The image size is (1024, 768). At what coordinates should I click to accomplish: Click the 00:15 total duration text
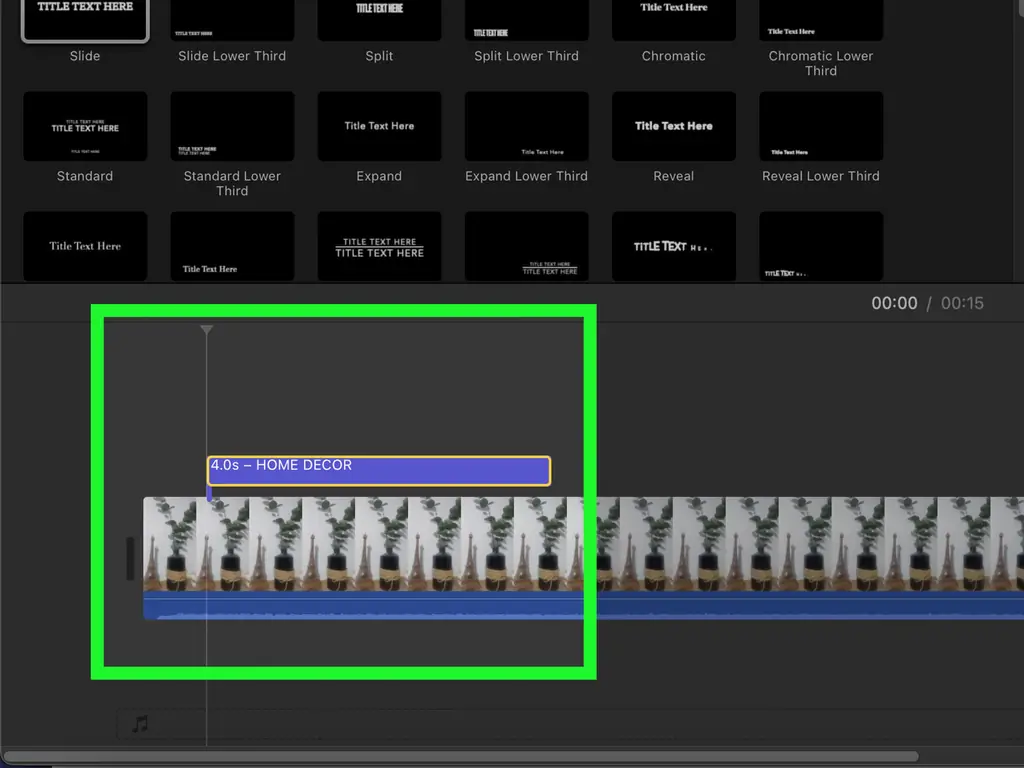(x=962, y=303)
